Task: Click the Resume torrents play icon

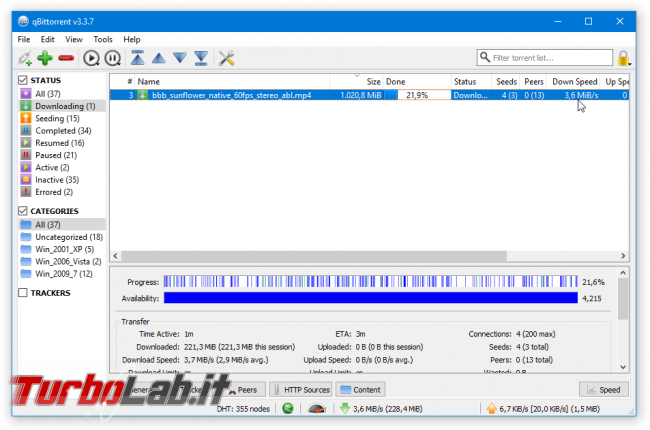Action: click(91, 58)
